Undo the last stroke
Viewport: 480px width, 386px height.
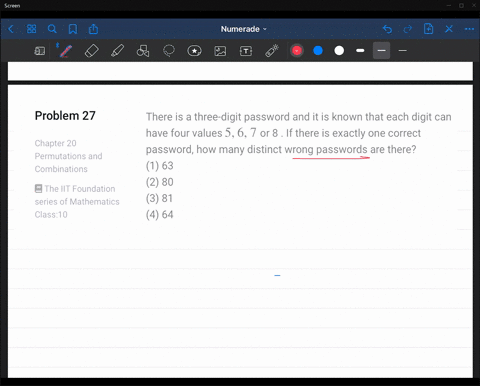coord(387,29)
